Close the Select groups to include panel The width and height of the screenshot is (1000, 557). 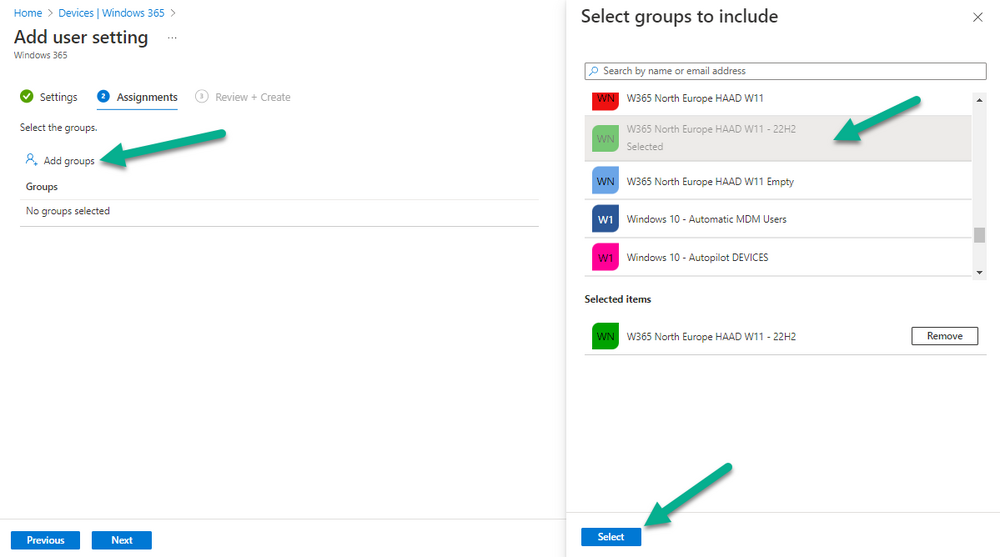(x=978, y=17)
